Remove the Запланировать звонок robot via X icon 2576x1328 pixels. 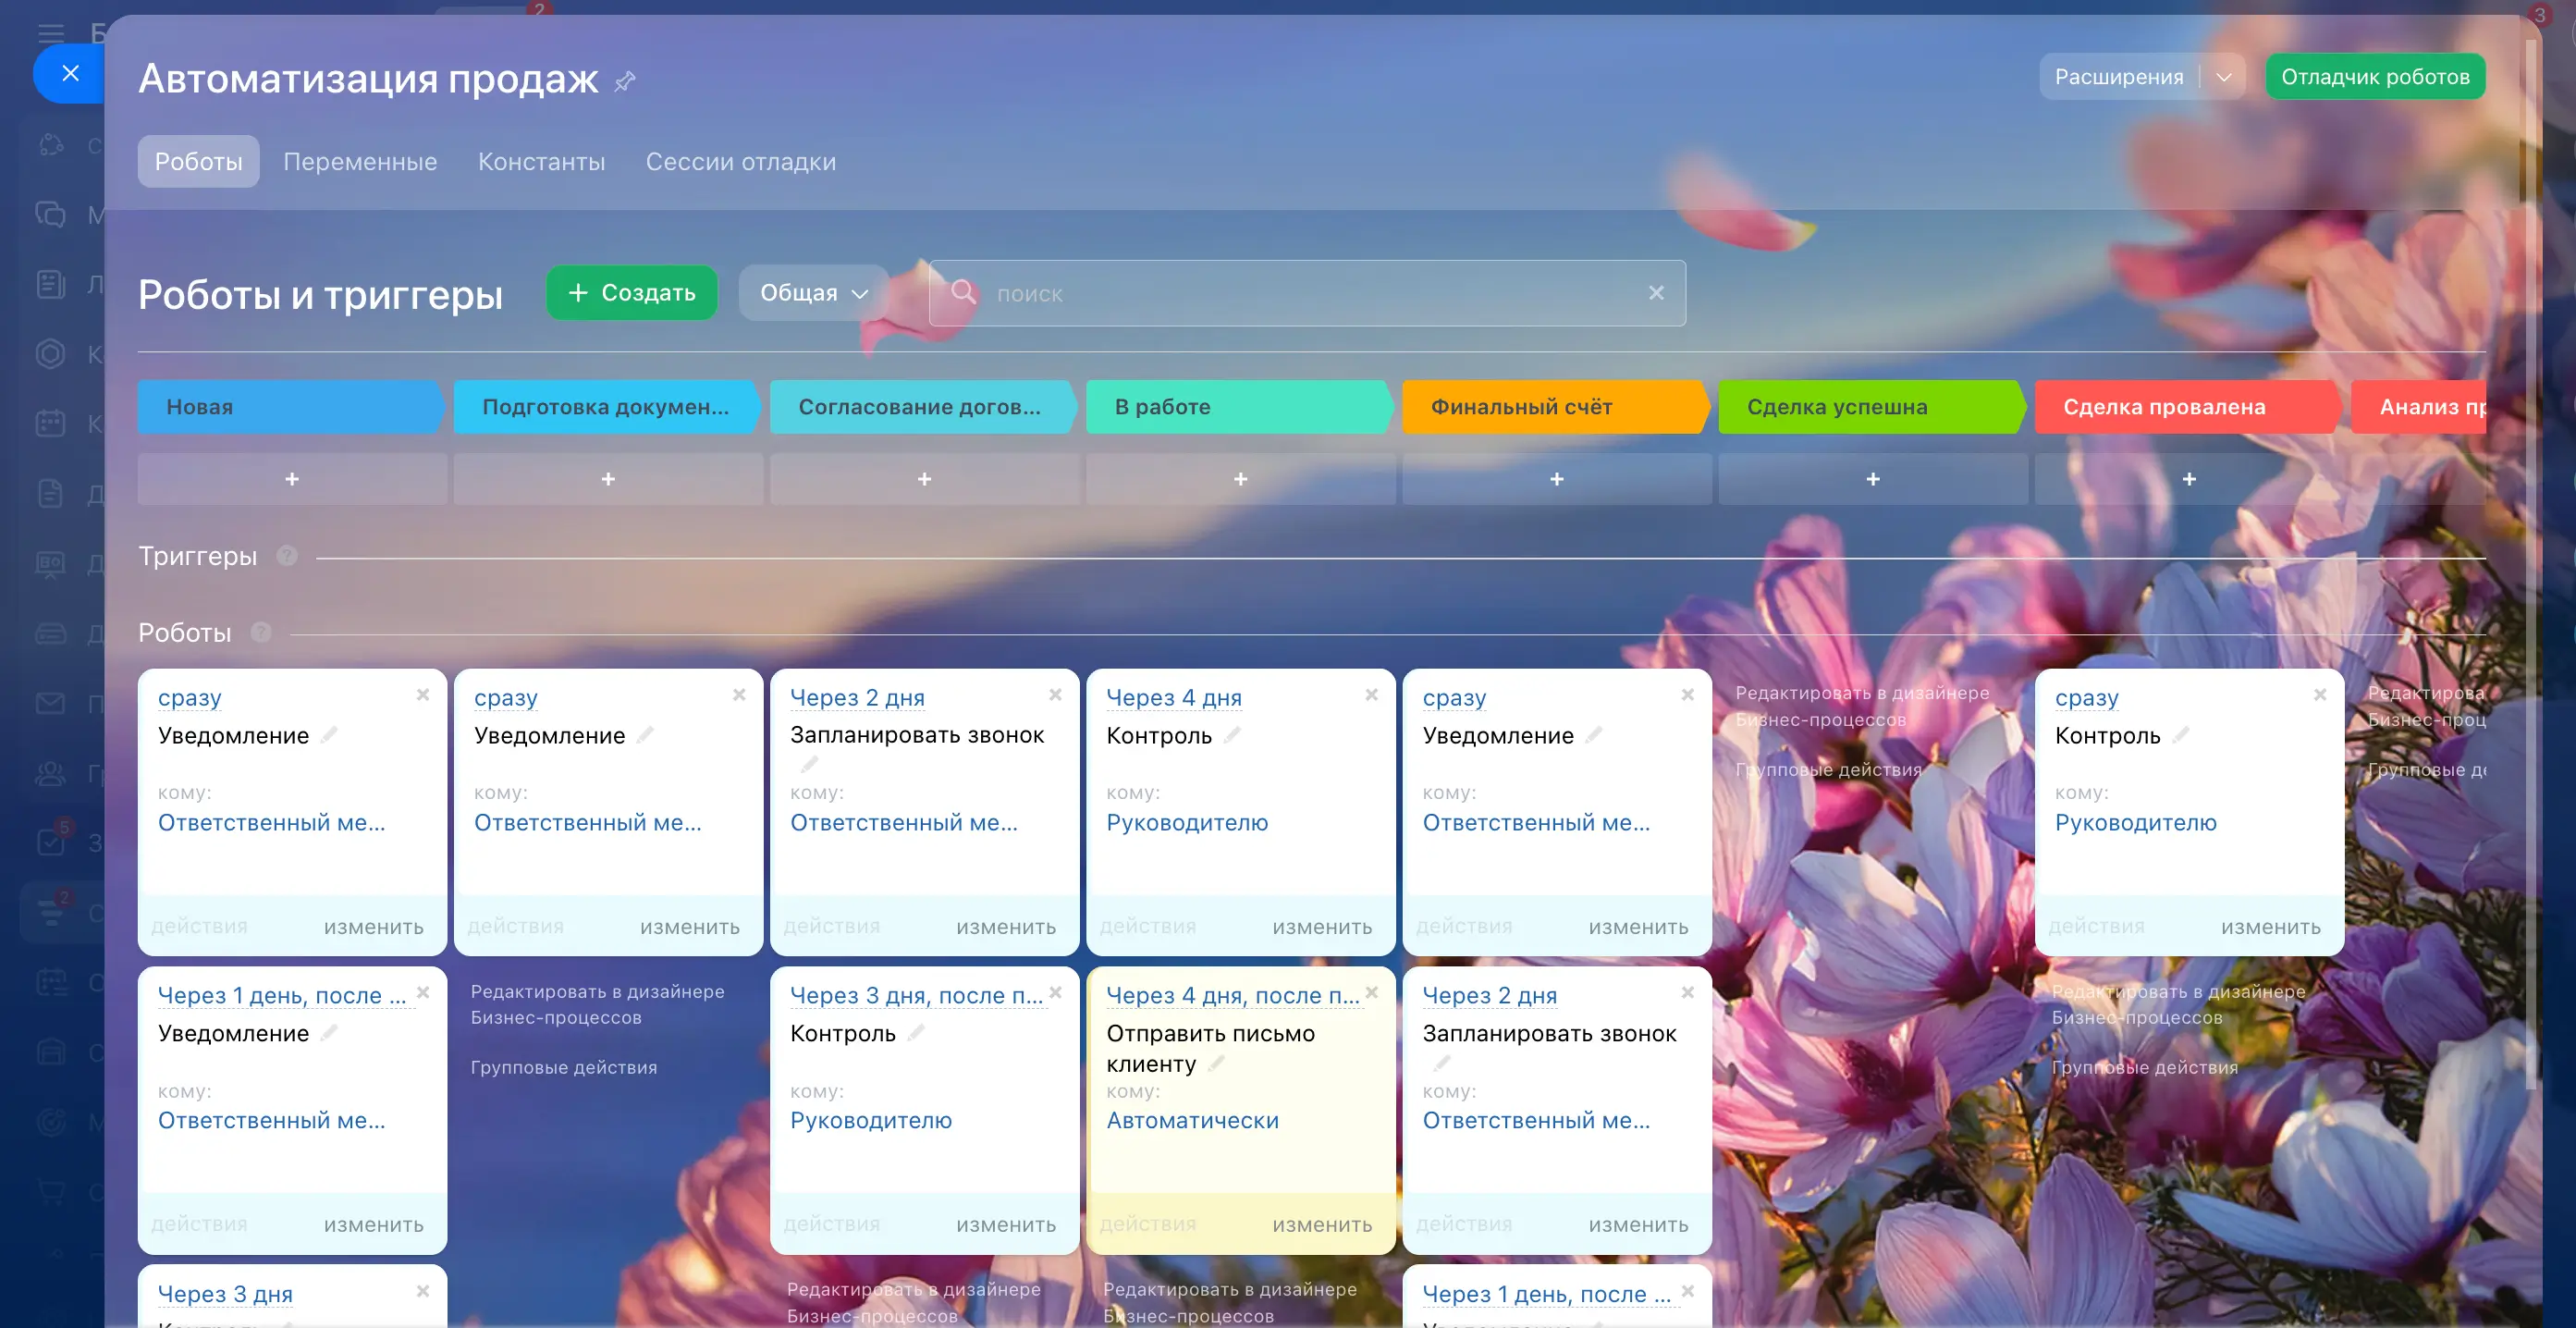[x=1055, y=694]
